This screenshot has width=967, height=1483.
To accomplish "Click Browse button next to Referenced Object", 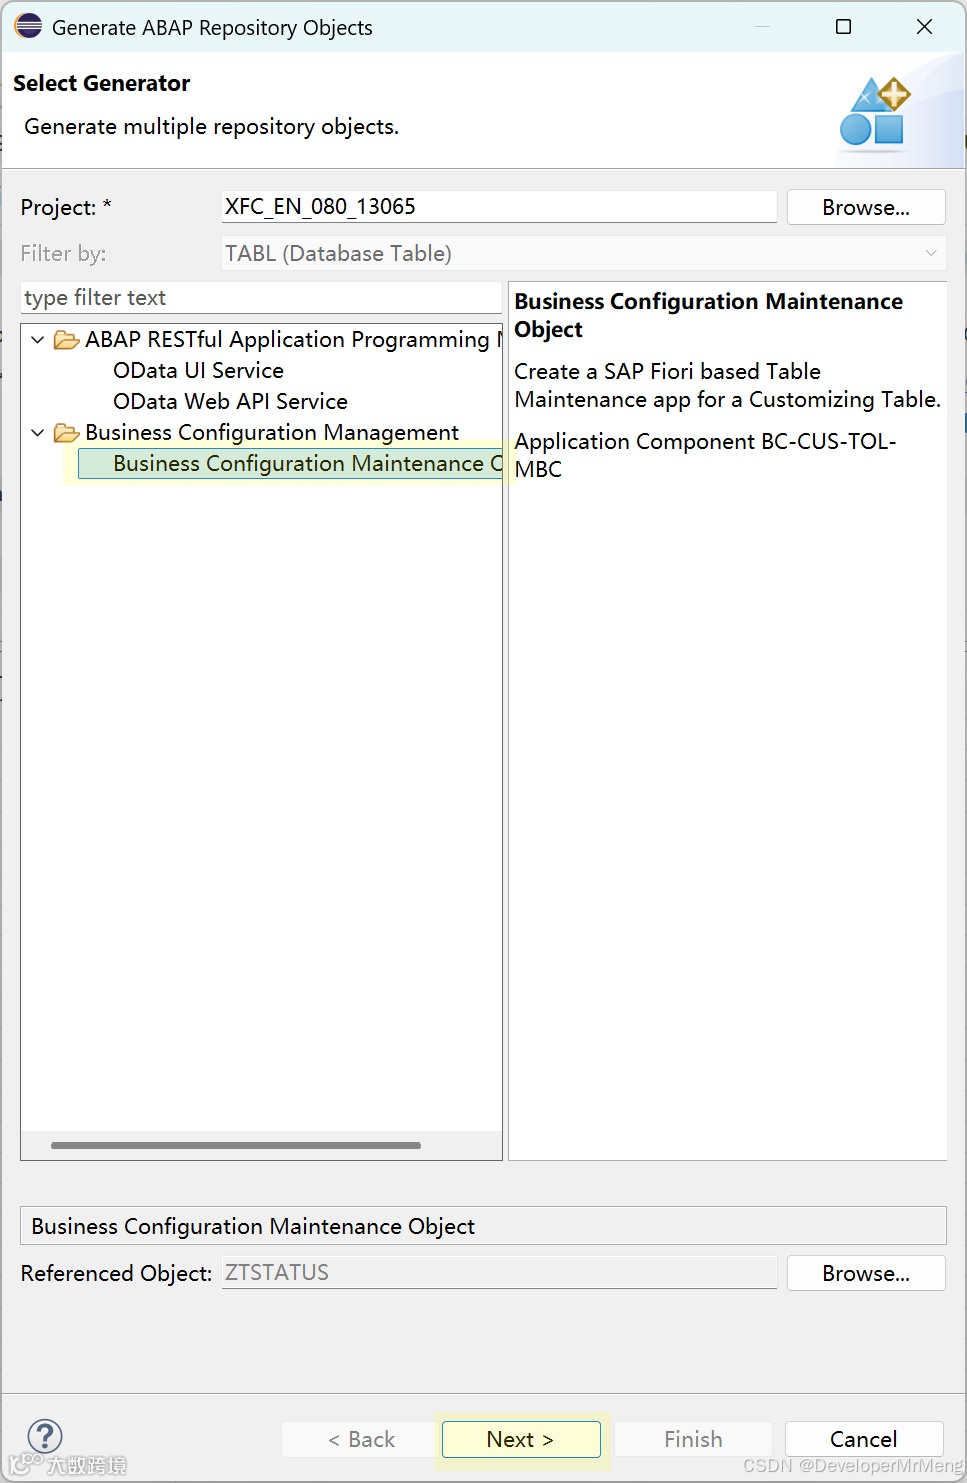I will (866, 1273).
